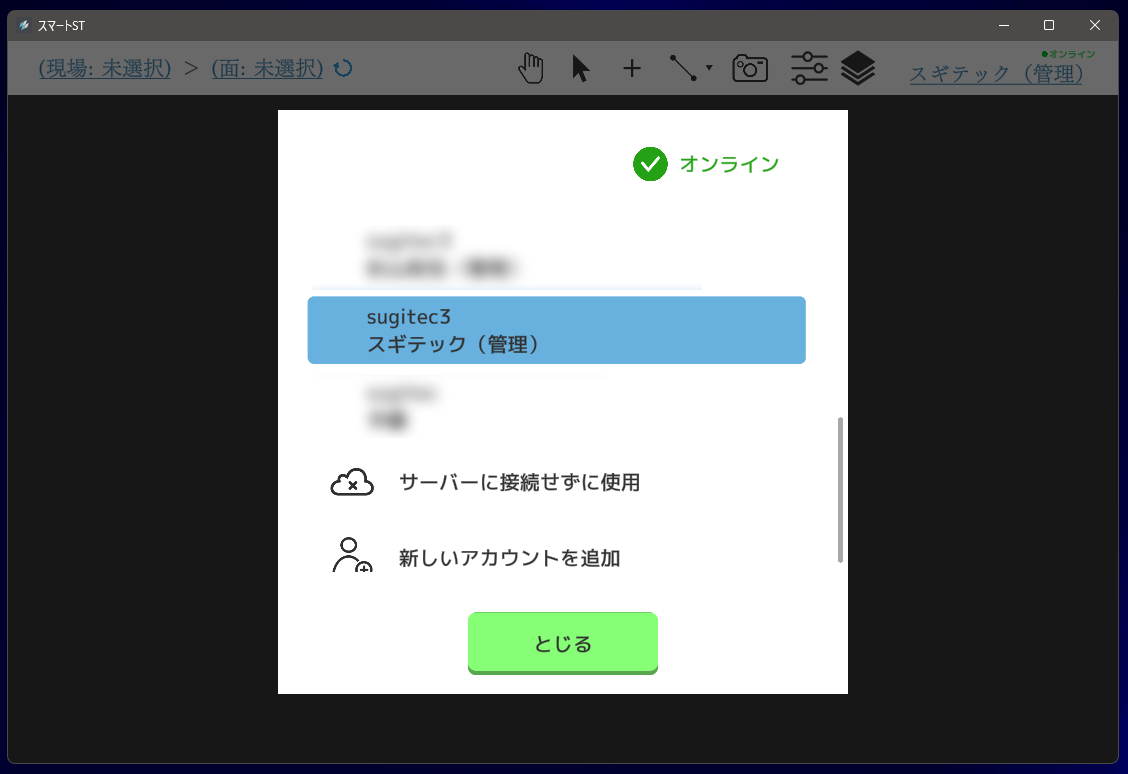Image resolution: width=1128 pixels, height=774 pixels.
Task: Select the hand pan tool
Action: click(531, 68)
